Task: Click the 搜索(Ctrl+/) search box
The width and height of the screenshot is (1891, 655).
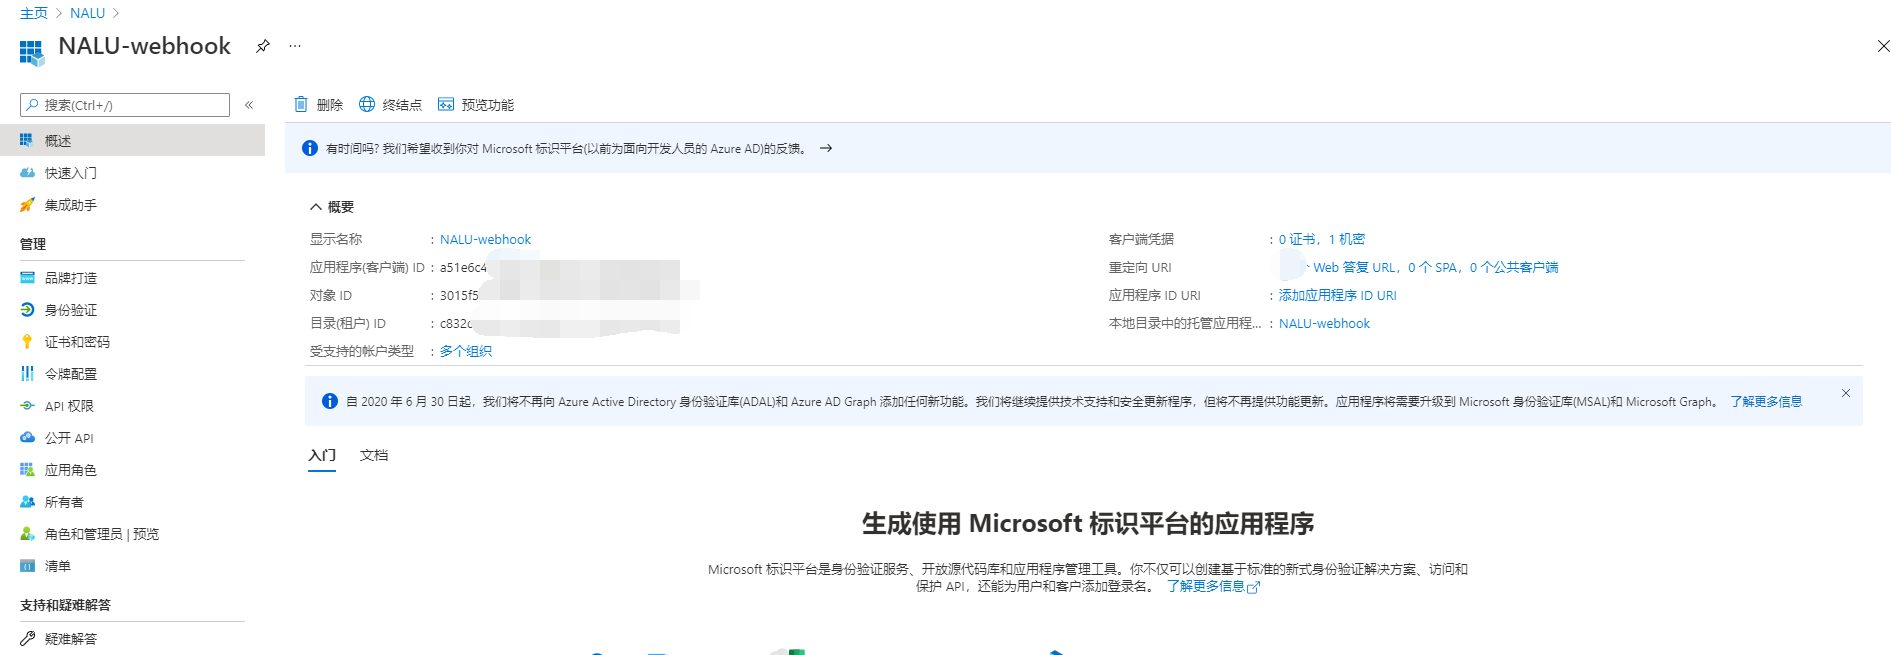Action: pyautogui.click(x=125, y=105)
